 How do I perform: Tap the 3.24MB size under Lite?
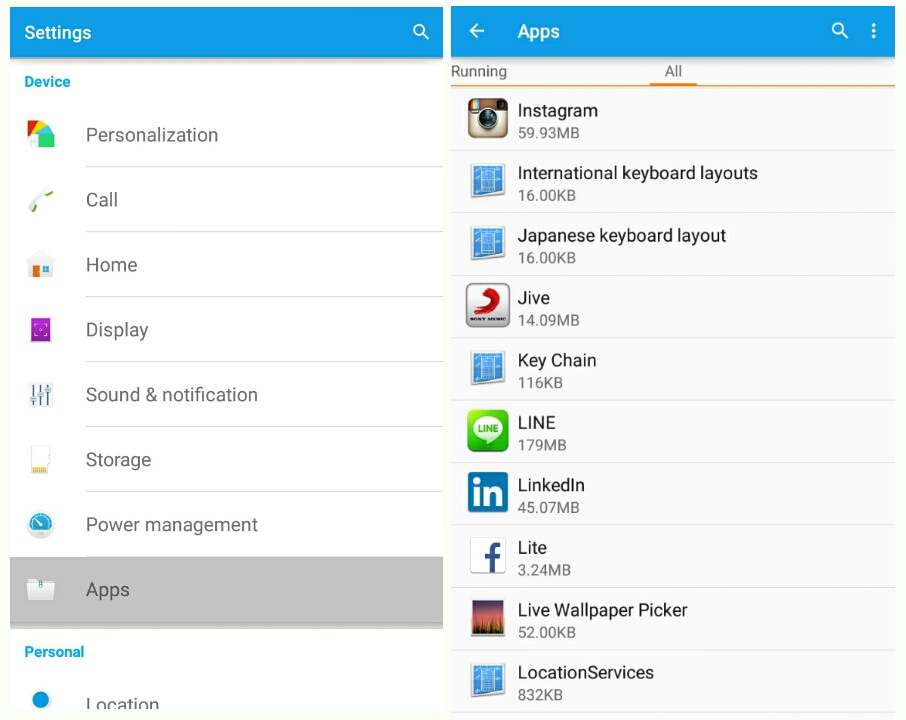pyautogui.click(x=544, y=570)
